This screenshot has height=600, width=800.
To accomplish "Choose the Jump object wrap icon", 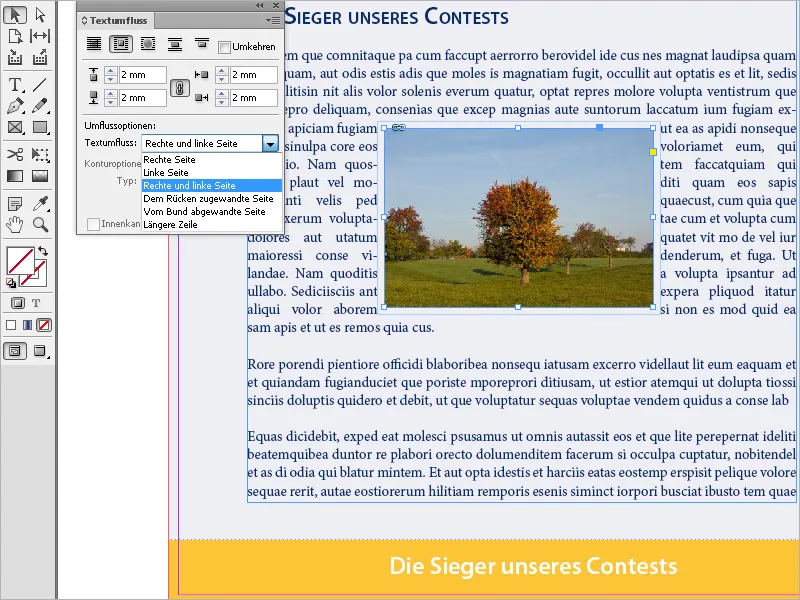I will 175,44.
